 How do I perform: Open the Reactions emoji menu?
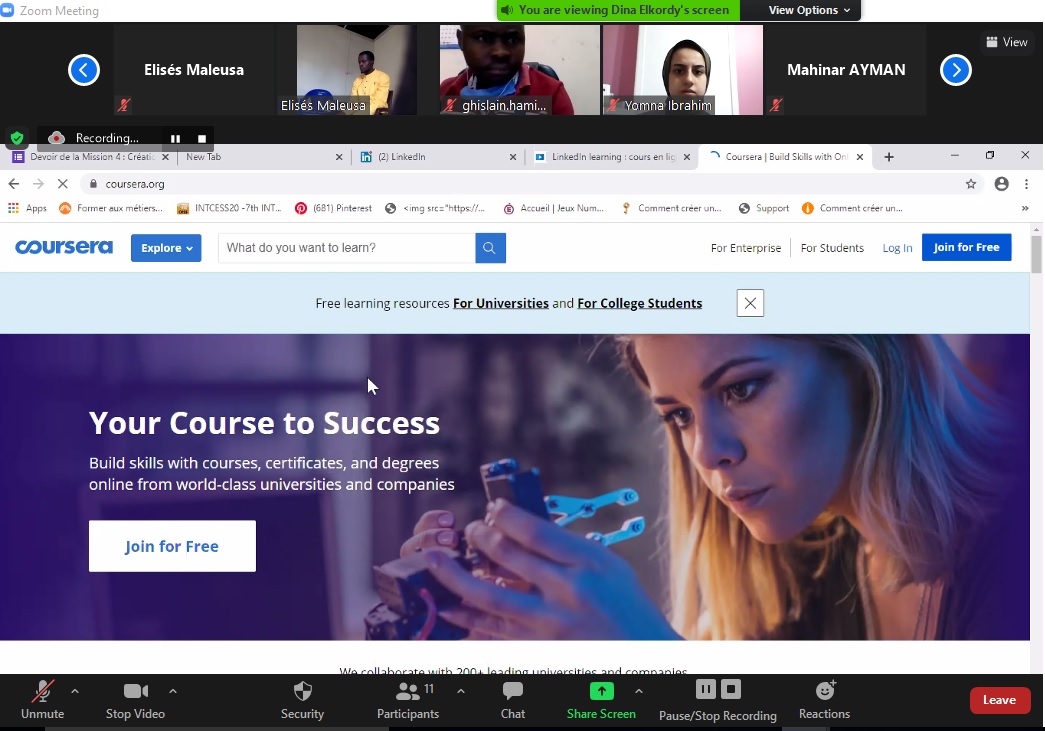pyautogui.click(x=825, y=691)
